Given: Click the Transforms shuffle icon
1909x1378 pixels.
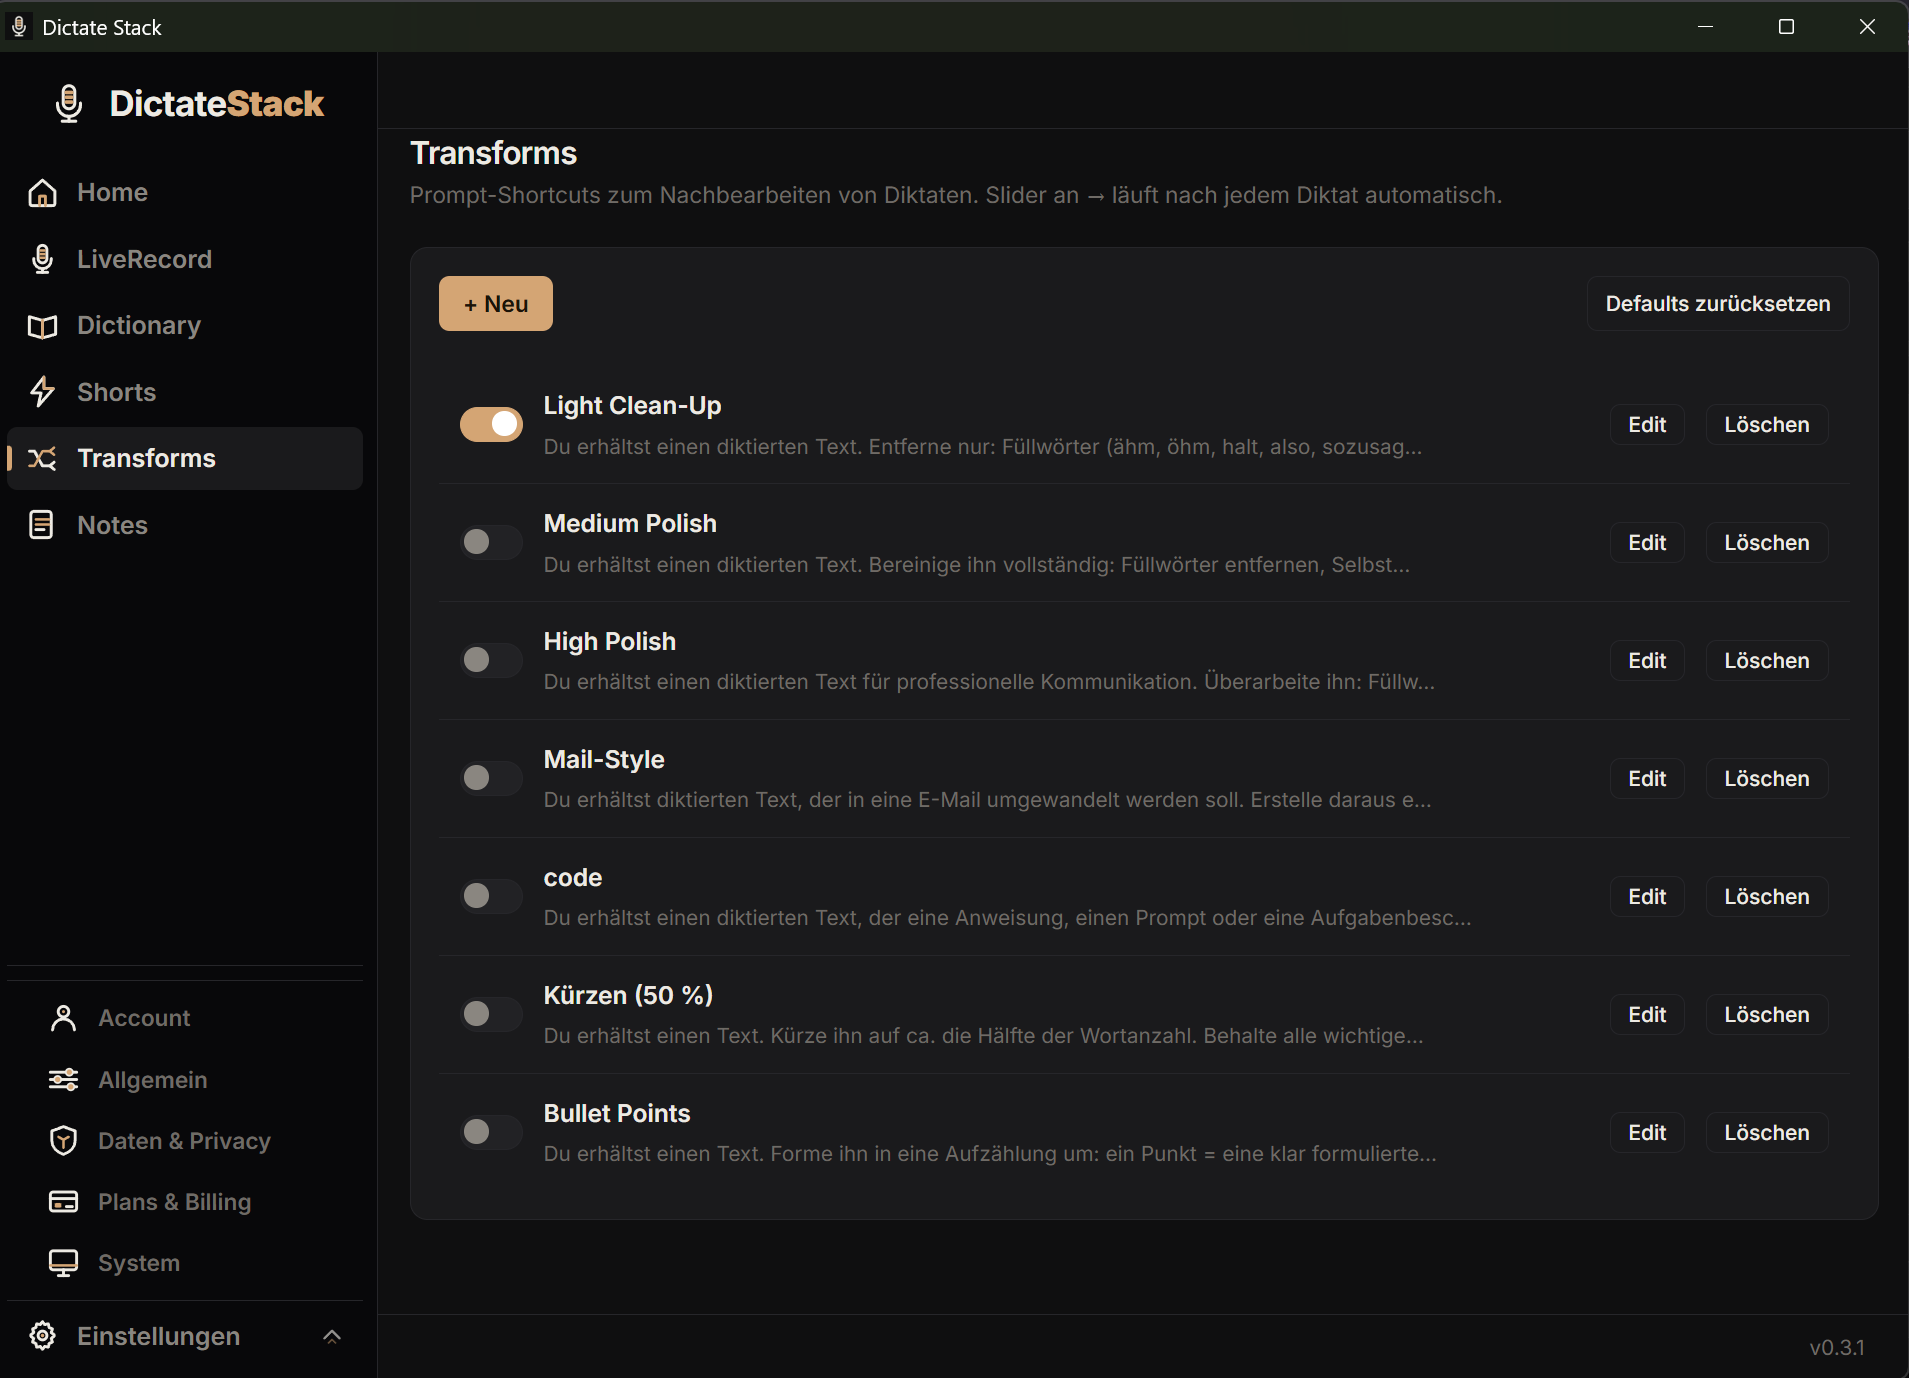Looking at the screenshot, I should [42, 458].
